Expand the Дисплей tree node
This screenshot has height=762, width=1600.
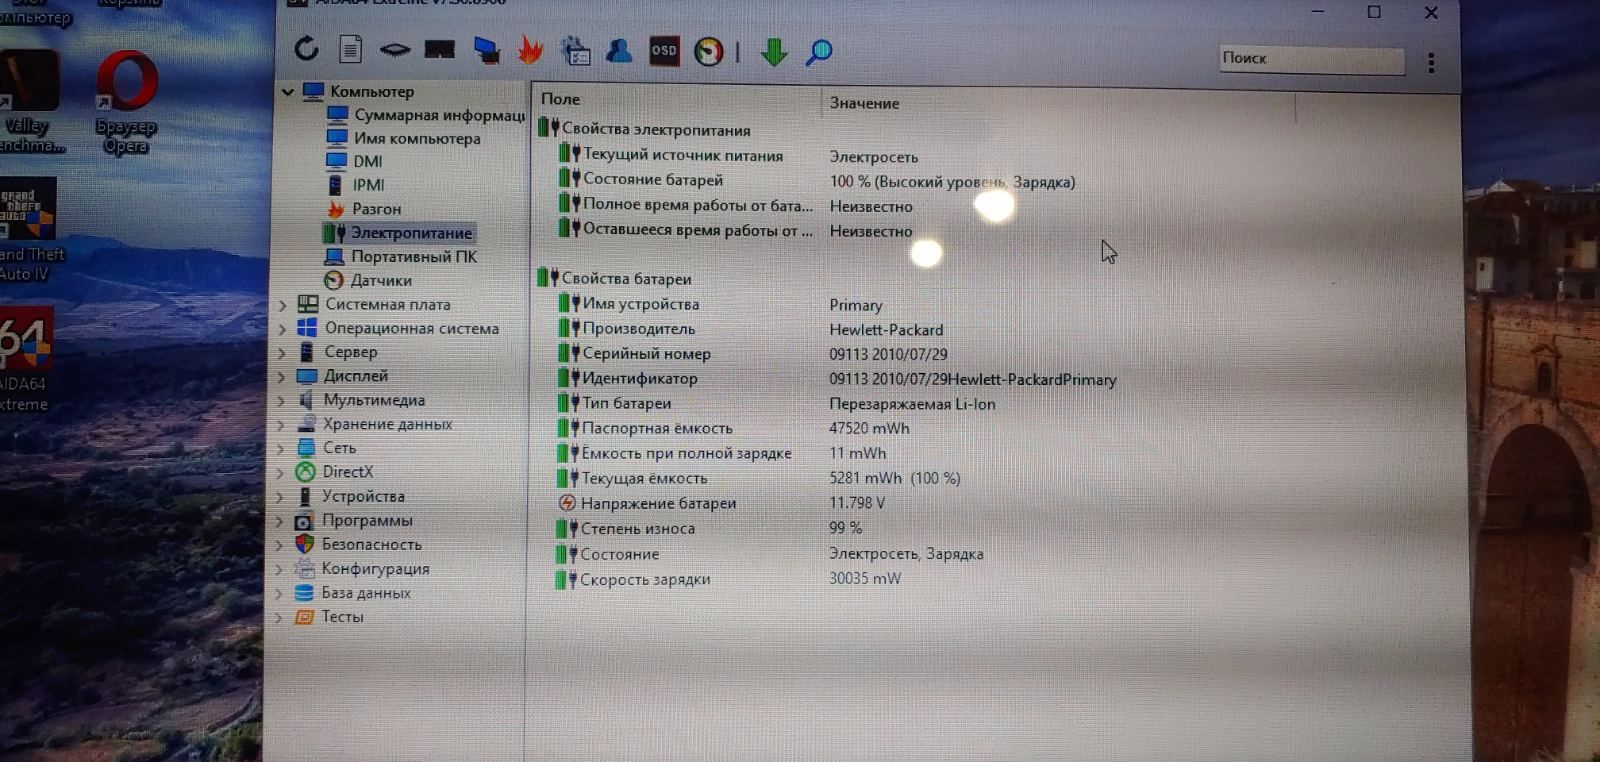[282, 377]
